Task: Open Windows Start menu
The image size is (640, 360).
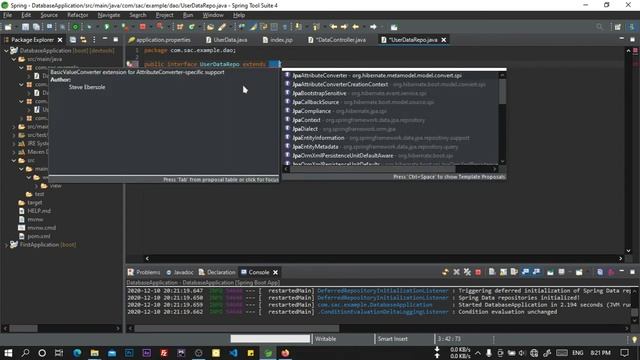Action: click(x=8, y=353)
